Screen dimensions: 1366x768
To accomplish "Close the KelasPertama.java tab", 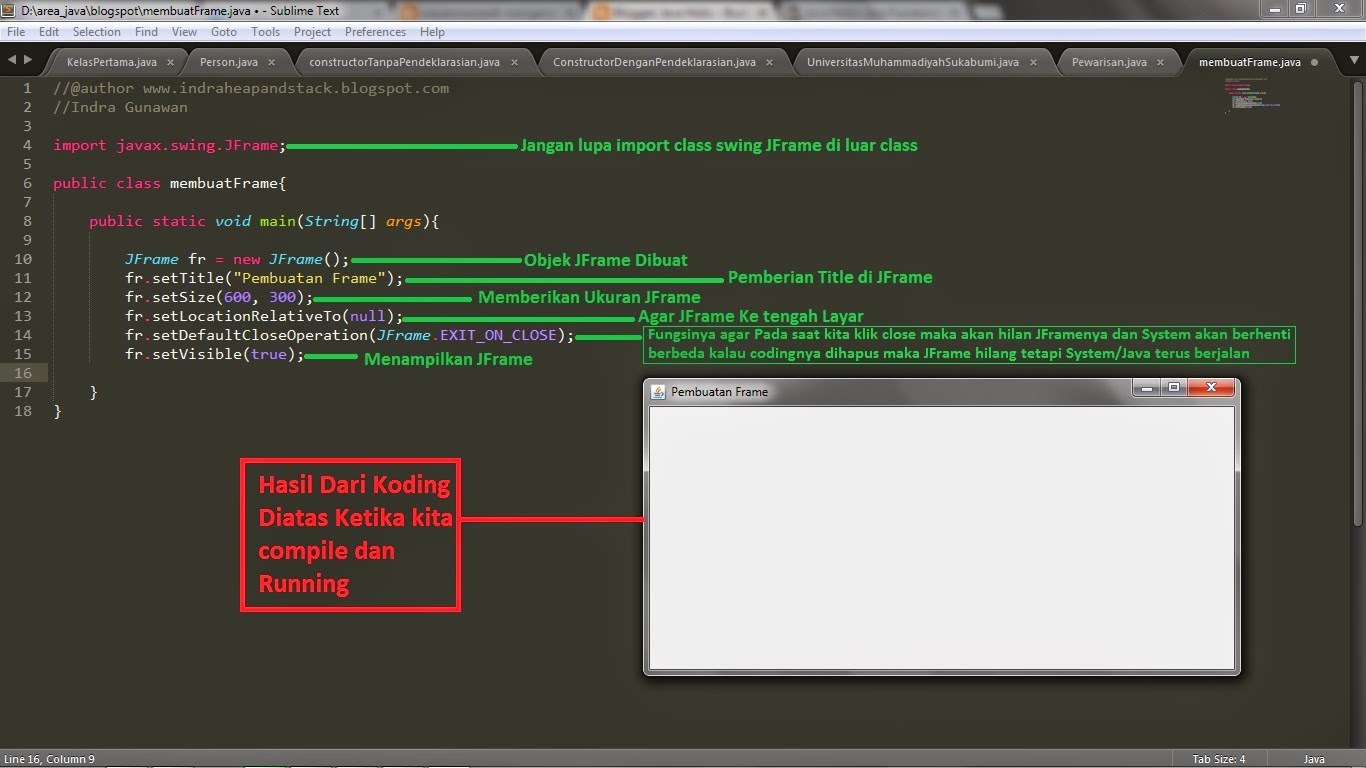I will click(171, 62).
